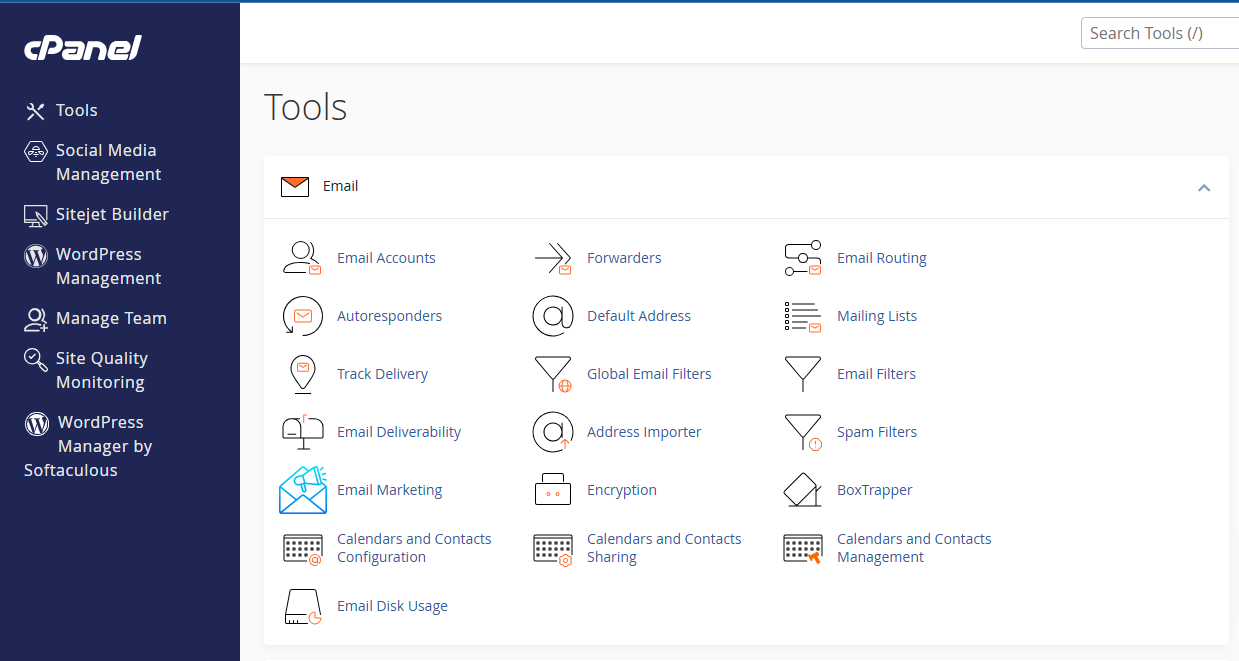
Task: Click the Autoresponders icon
Action: coord(302,316)
